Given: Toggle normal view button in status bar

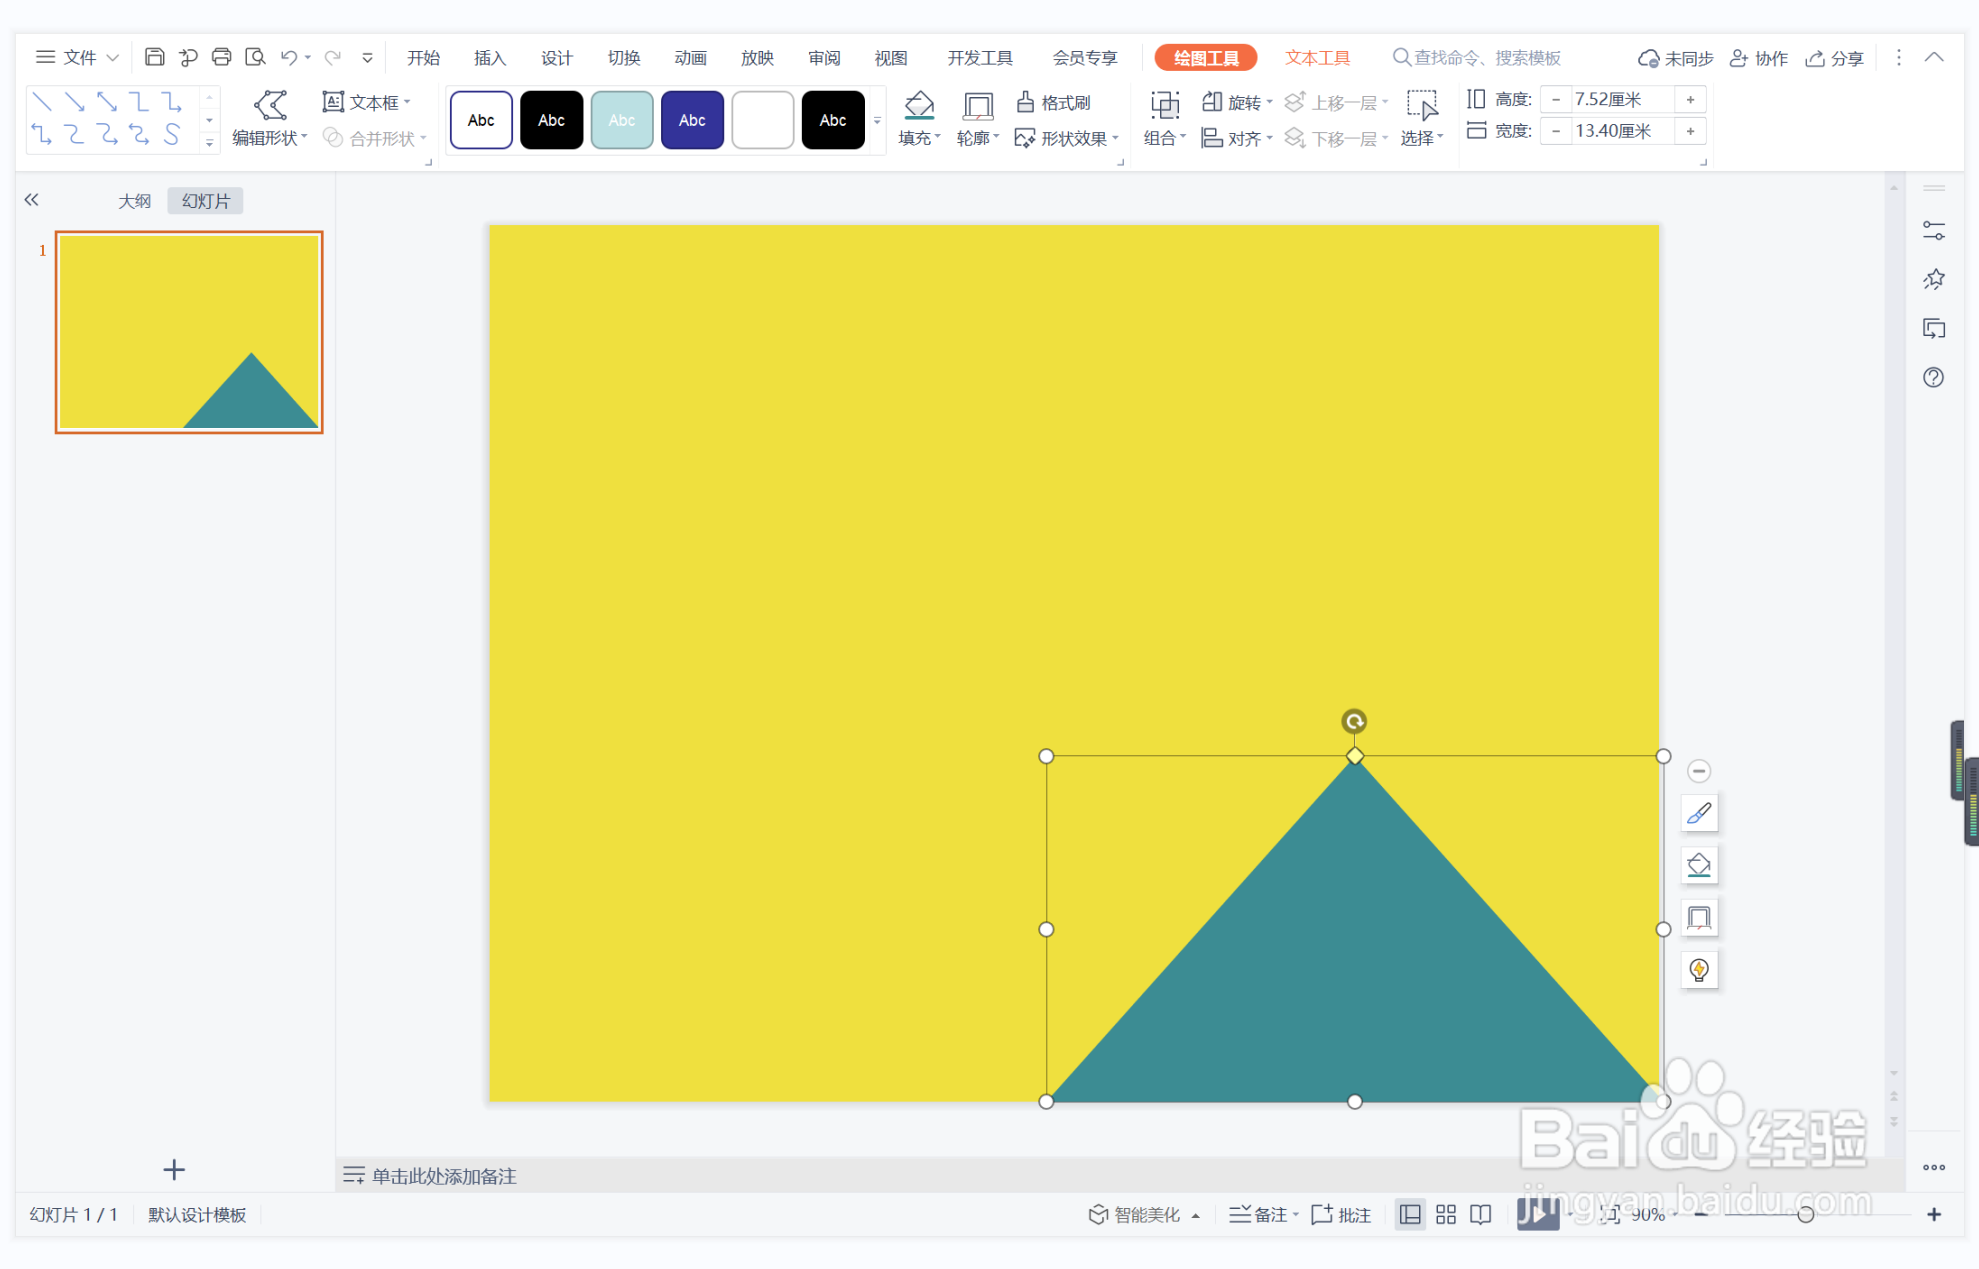Looking at the screenshot, I should 1410,1214.
